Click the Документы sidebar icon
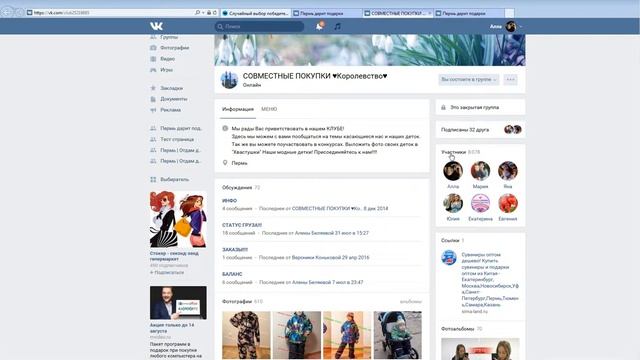Screen dimensions: 640x360 153,99
